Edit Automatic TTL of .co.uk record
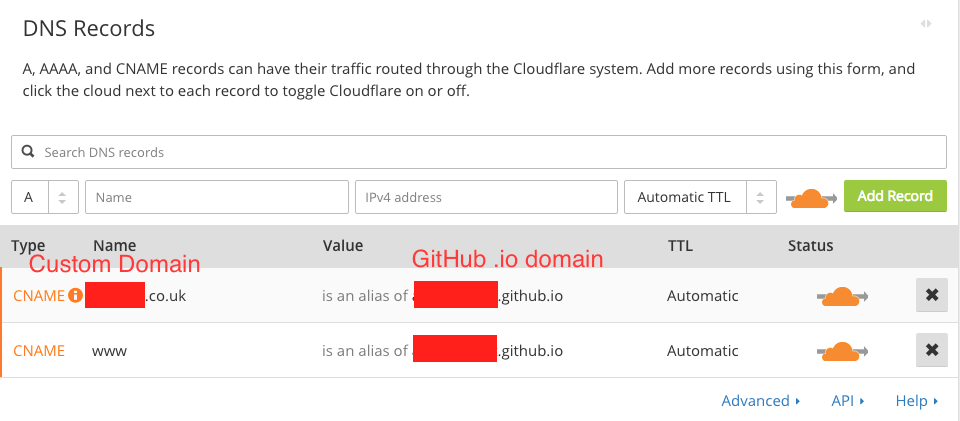960x421 pixels. point(702,296)
